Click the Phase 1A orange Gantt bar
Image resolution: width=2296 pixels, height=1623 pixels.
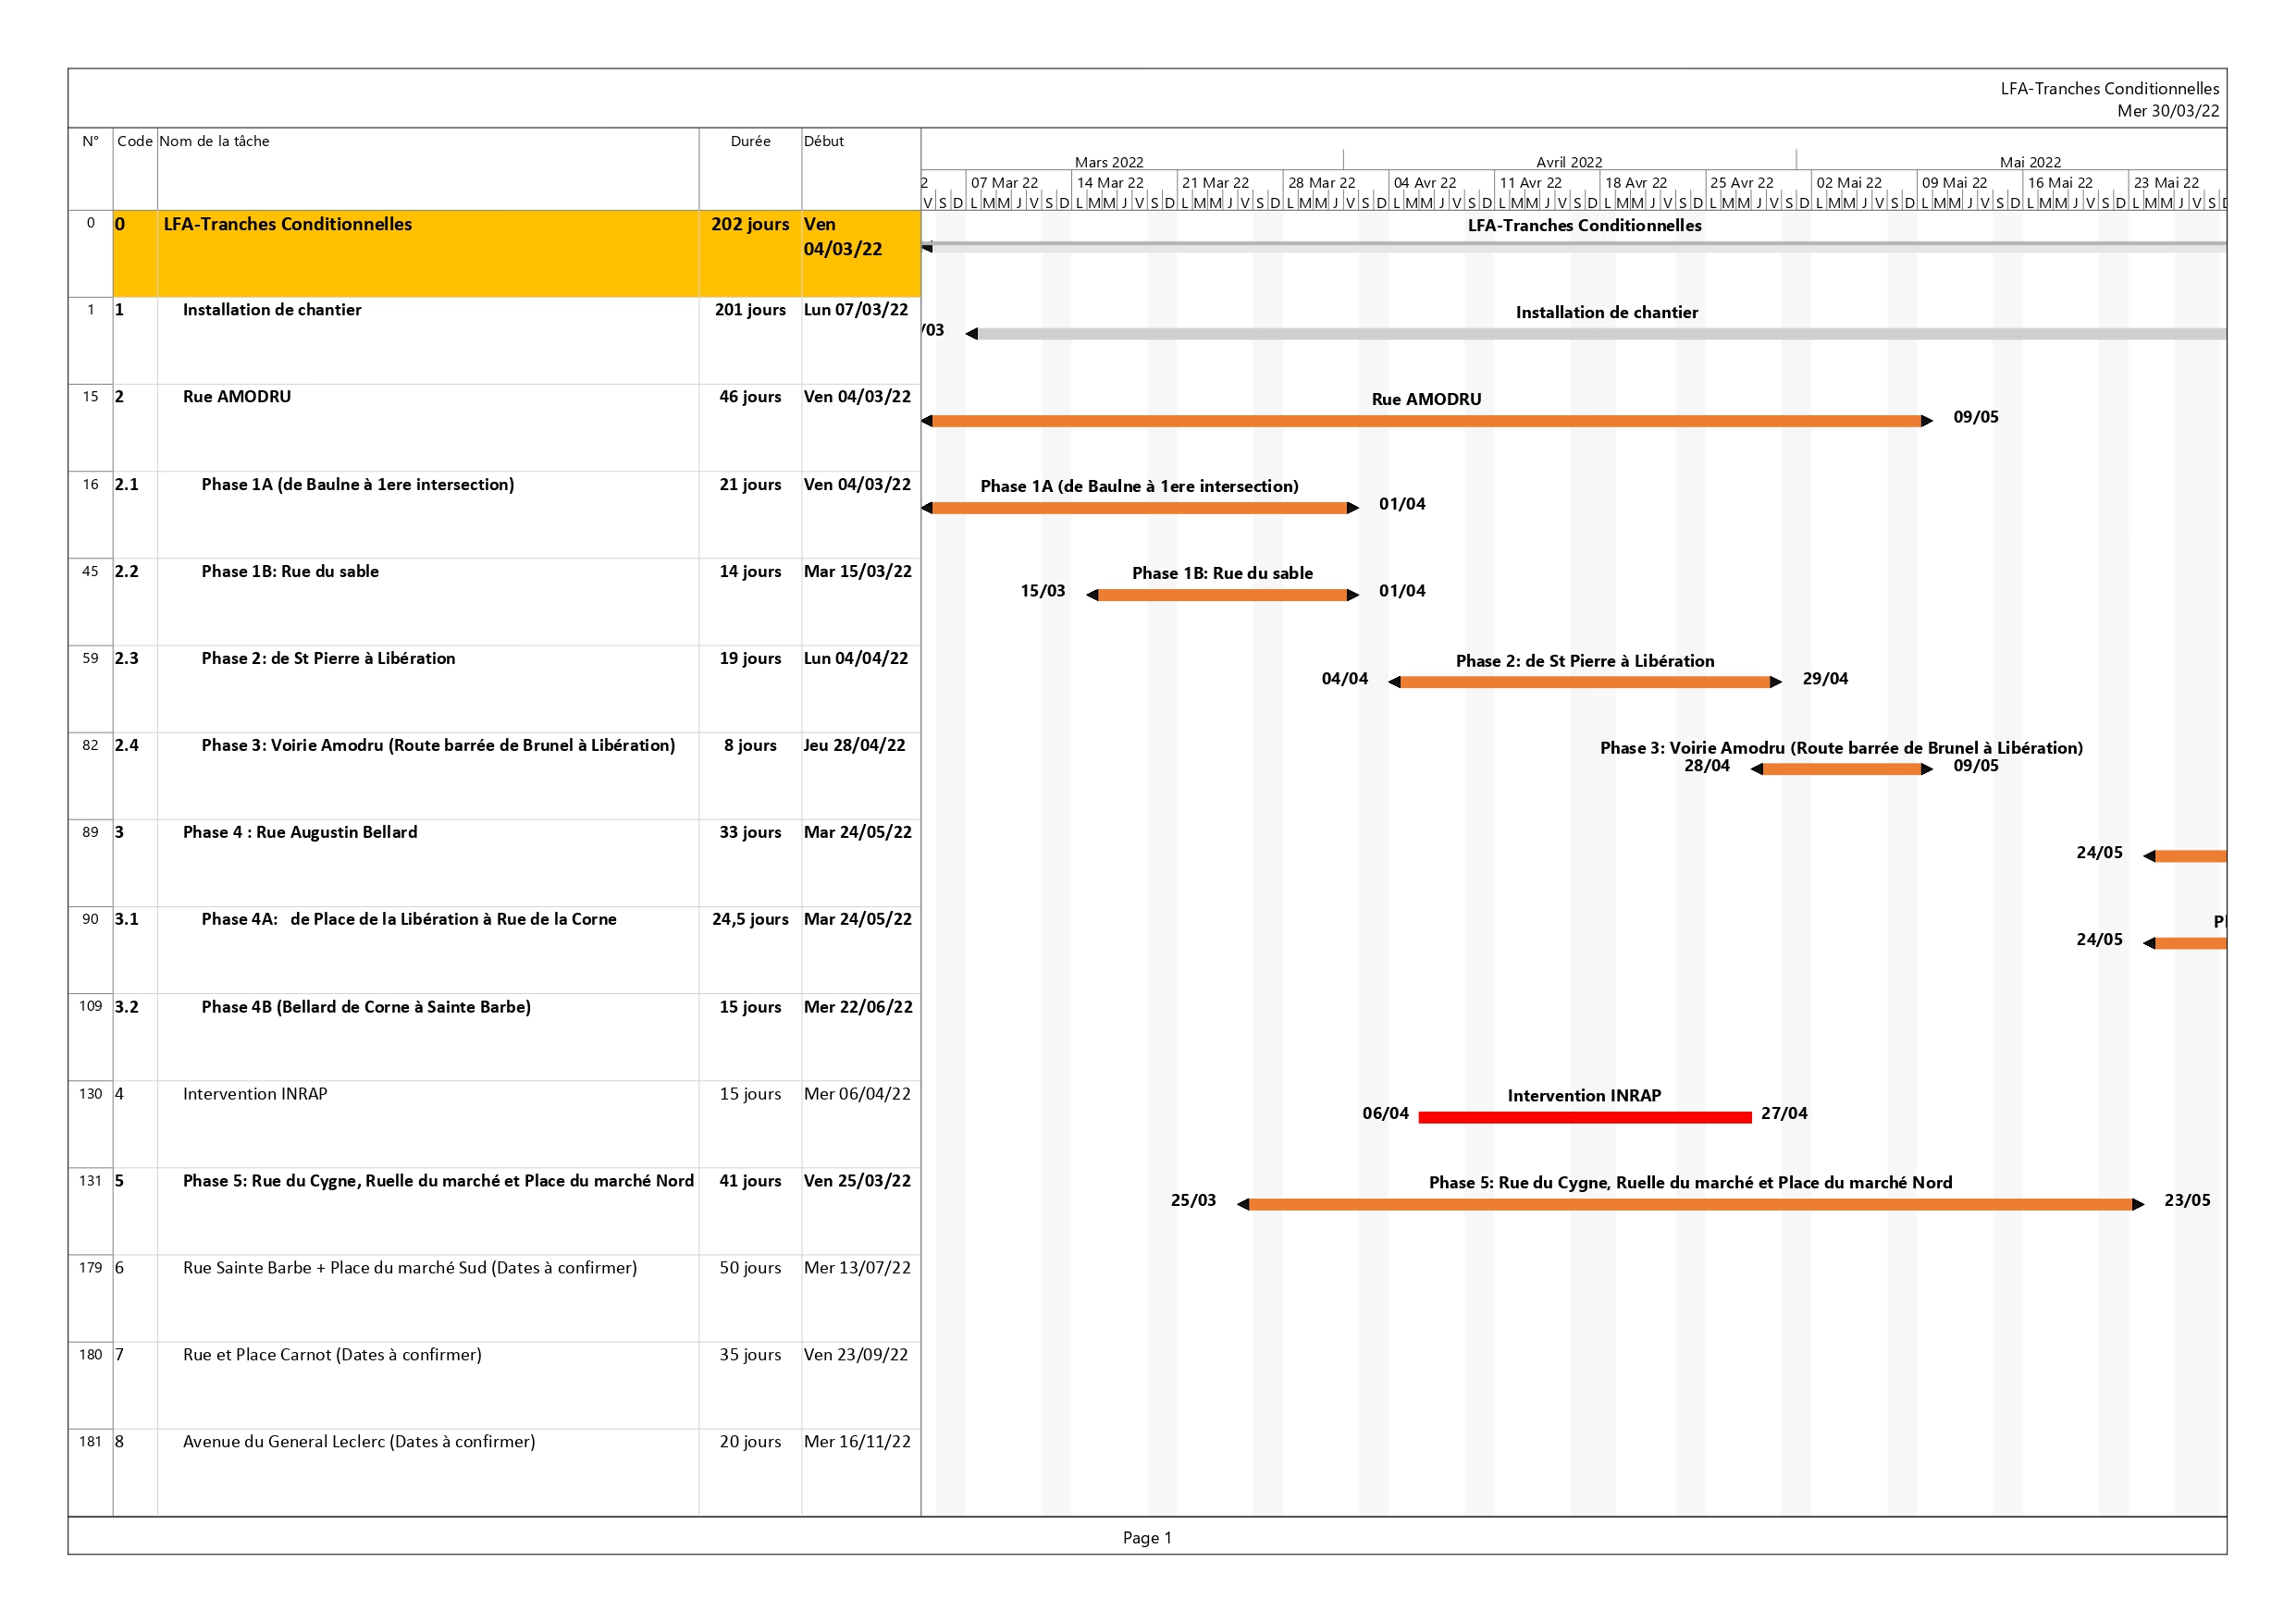(1140, 508)
